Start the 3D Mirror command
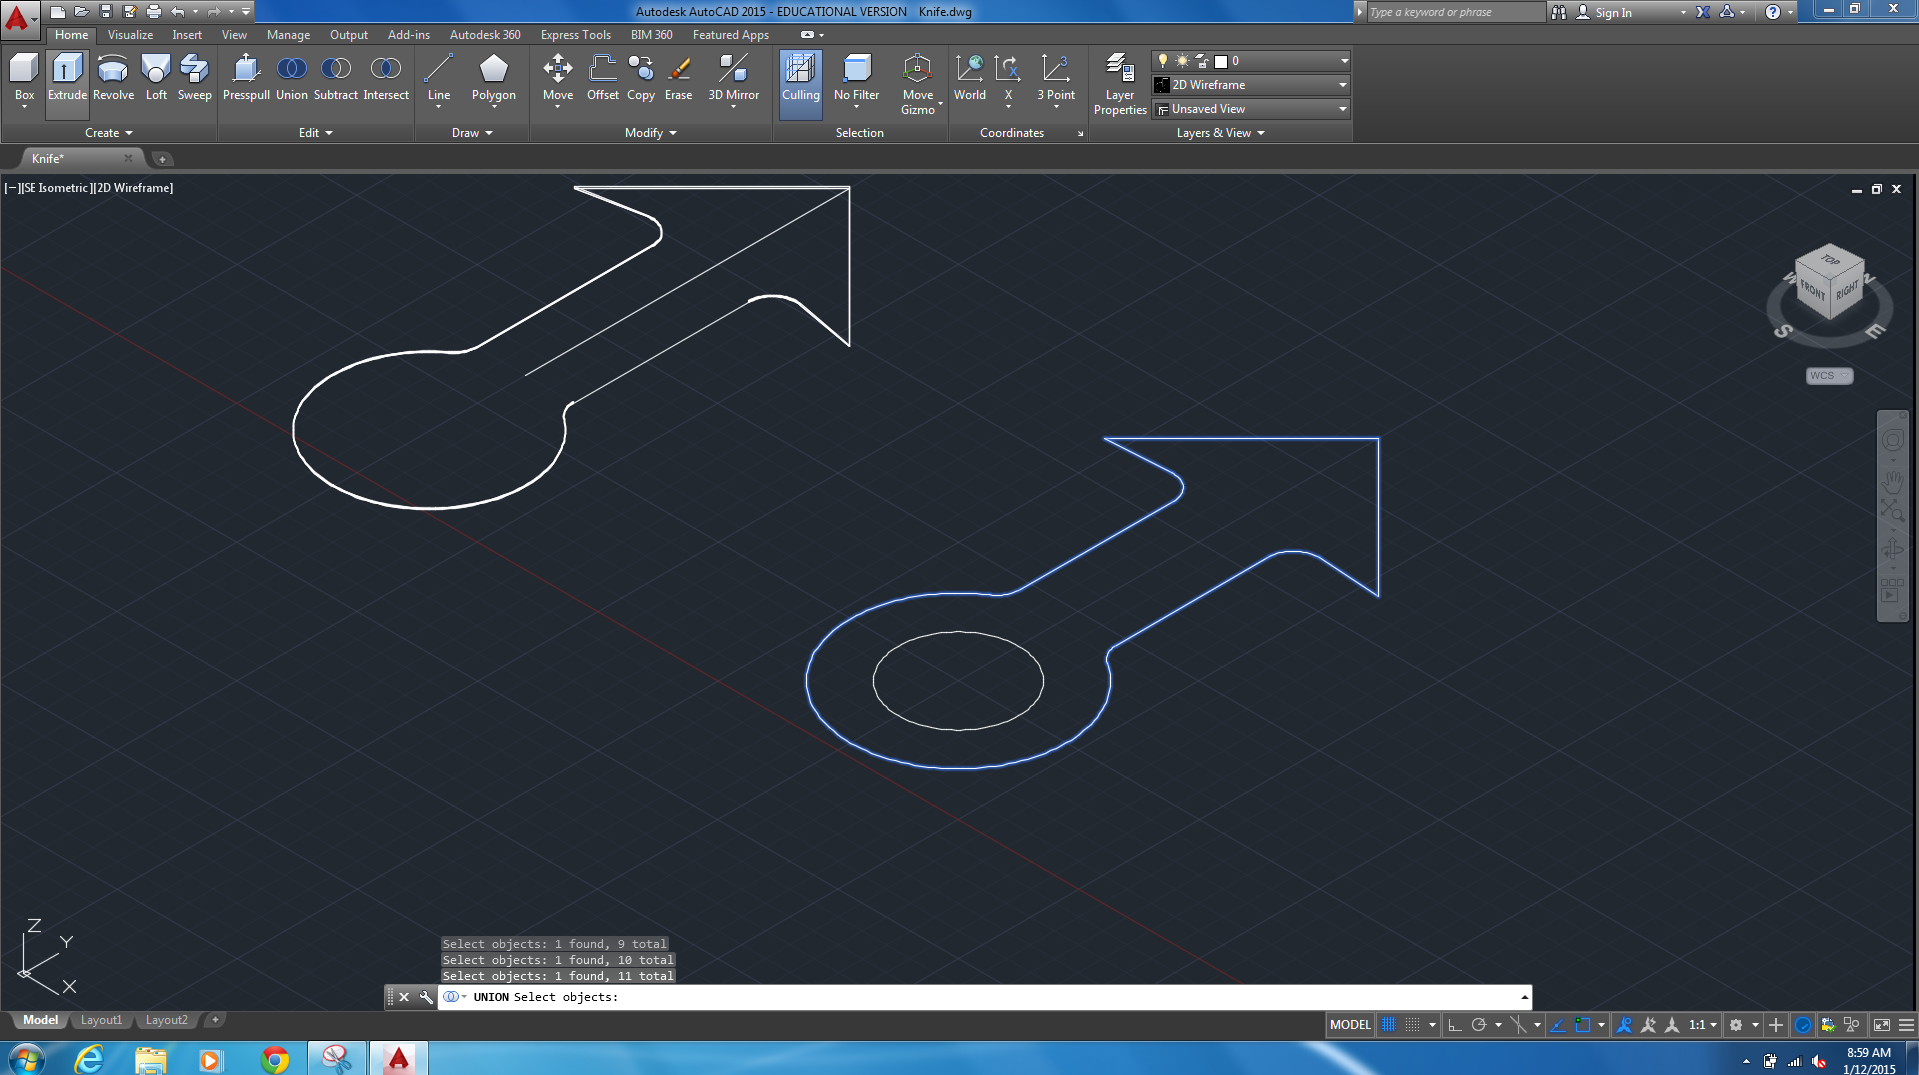 (x=734, y=78)
